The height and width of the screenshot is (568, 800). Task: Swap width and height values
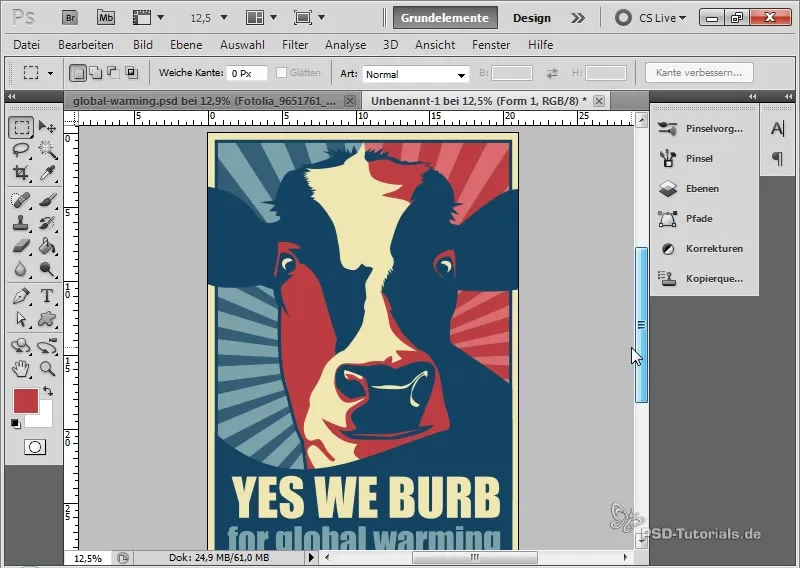pyautogui.click(x=552, y=73)
